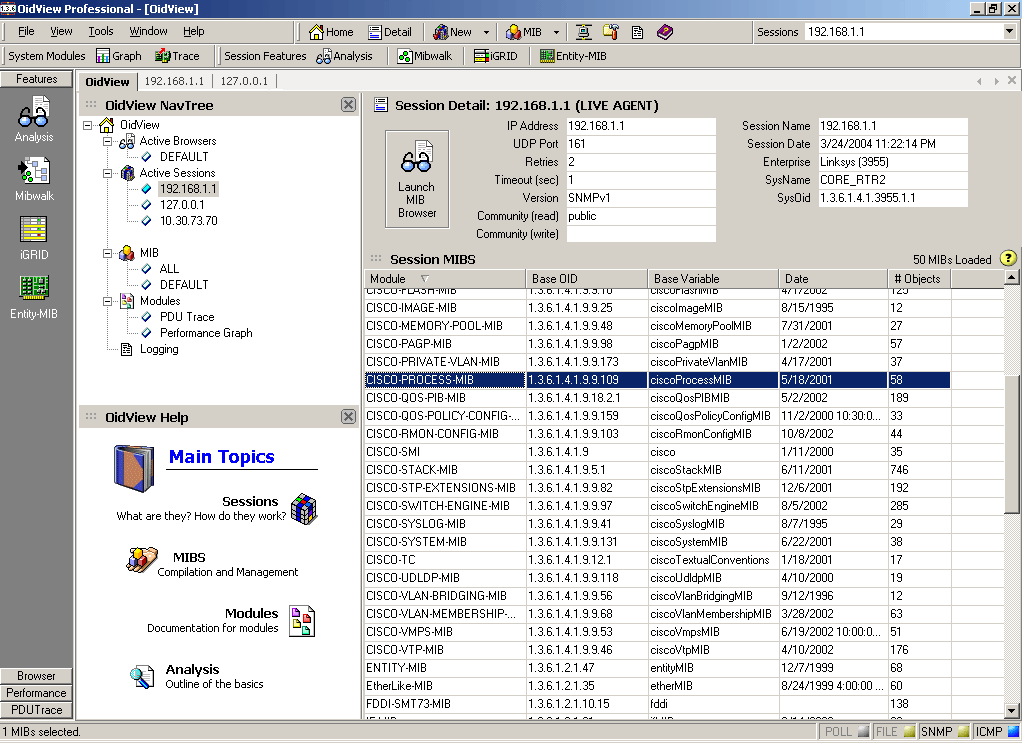The height and width of the screenshot is (743, 1022).
Task: Open the Sessions address dropdown
Action: [1008, 32]
